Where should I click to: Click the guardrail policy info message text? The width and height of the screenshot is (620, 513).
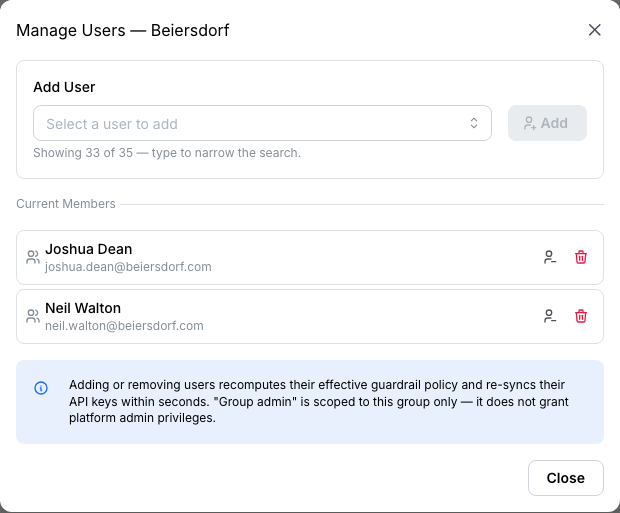[x=318, y=401]
